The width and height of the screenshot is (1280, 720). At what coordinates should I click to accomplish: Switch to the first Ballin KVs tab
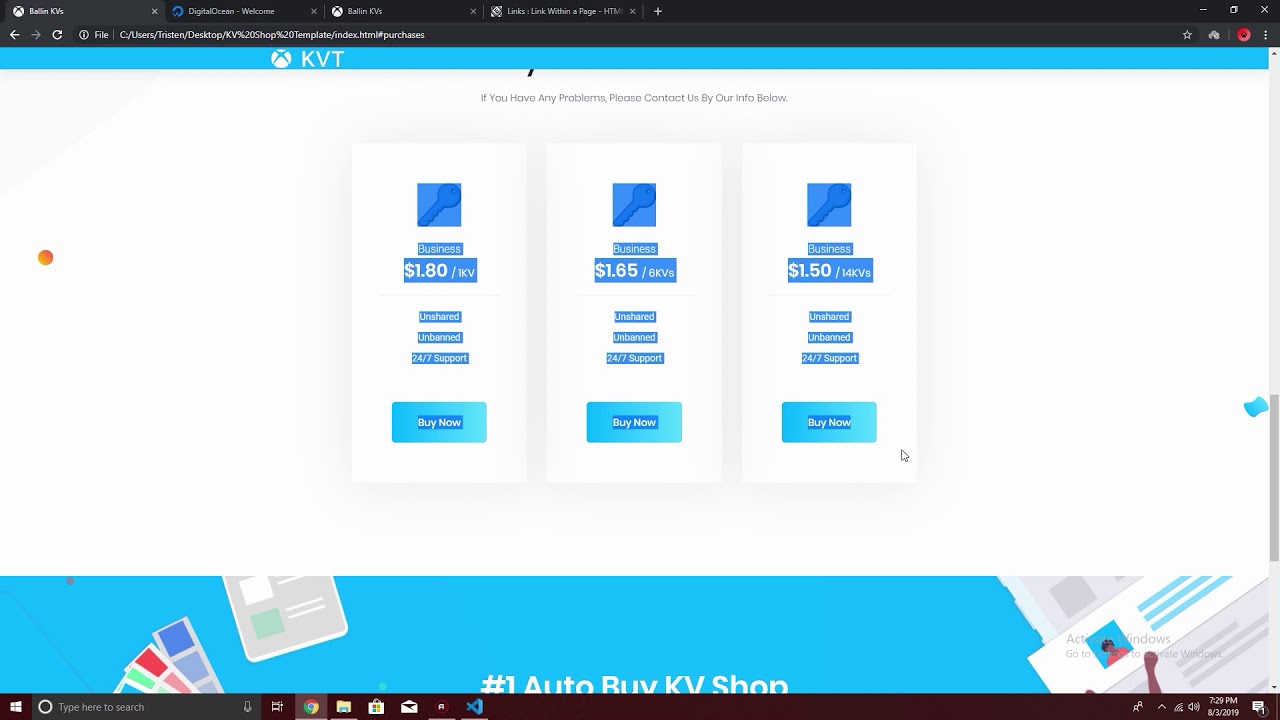82,11
